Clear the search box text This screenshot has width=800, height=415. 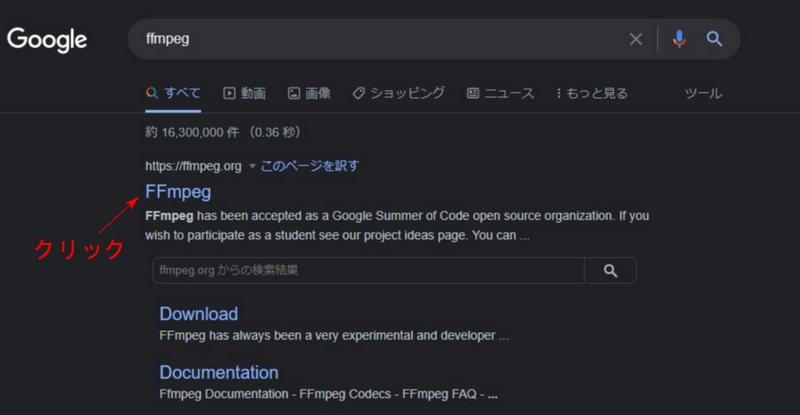[636, 40]
